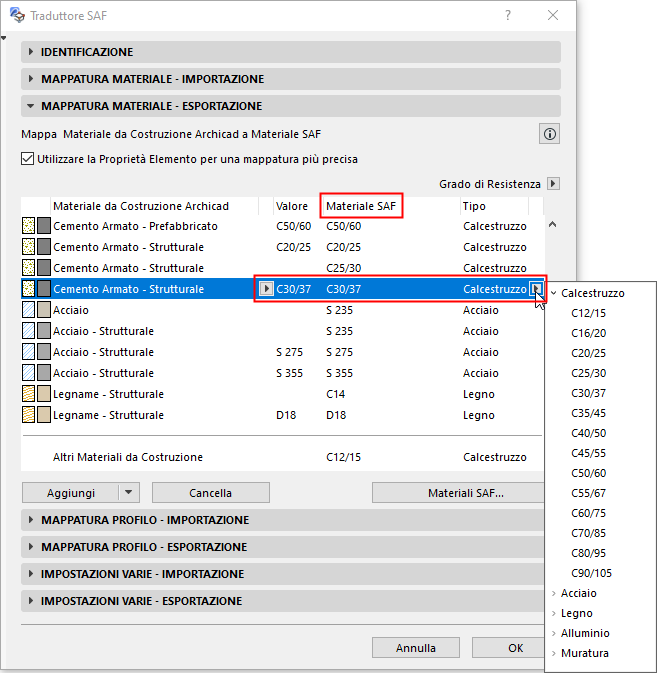
Task: Click the S 275 Valore cell
Action: pos(289,352)
